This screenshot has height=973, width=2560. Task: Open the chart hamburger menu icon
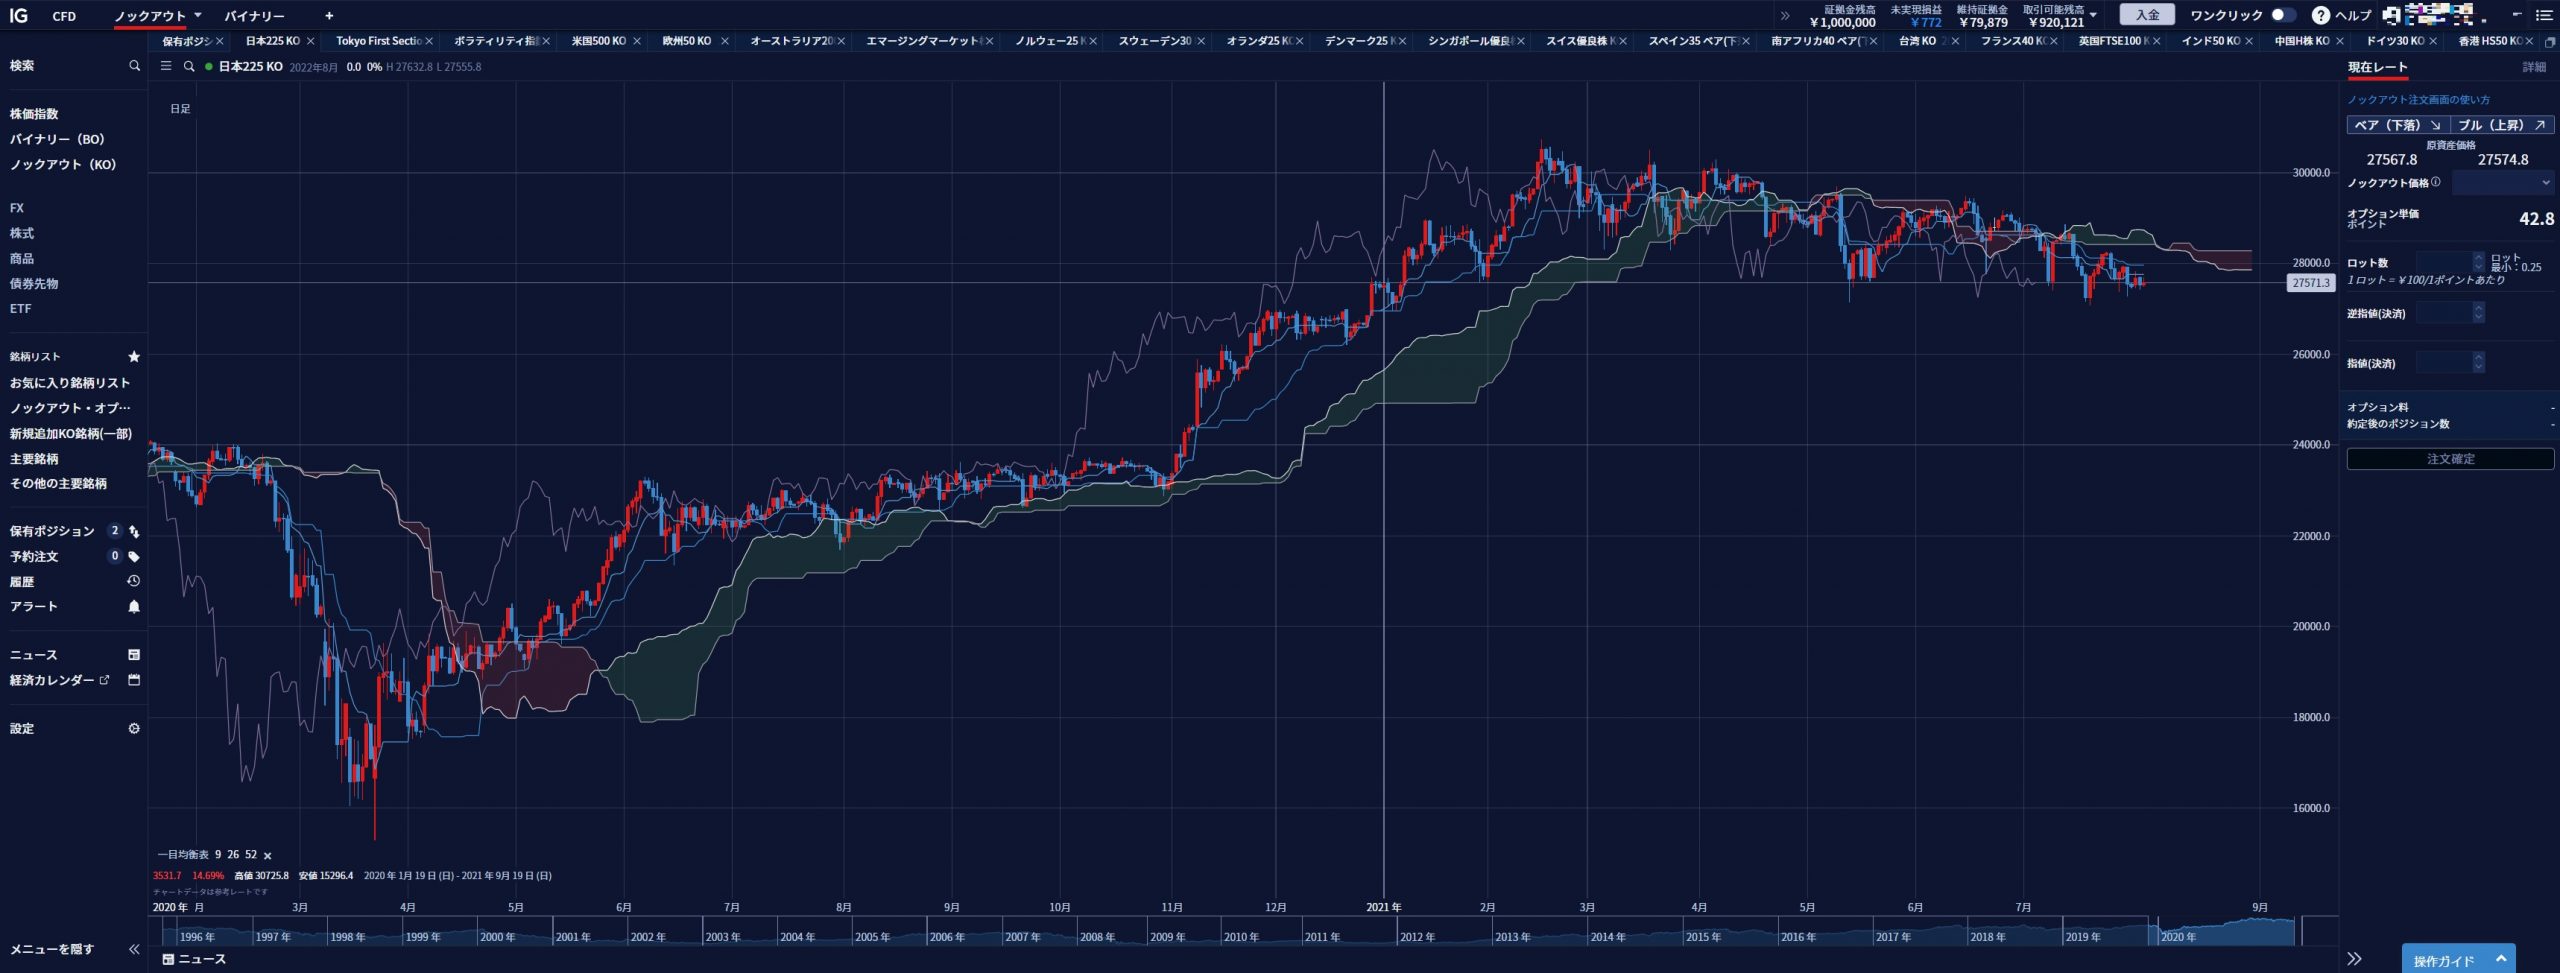click(166, 66)
